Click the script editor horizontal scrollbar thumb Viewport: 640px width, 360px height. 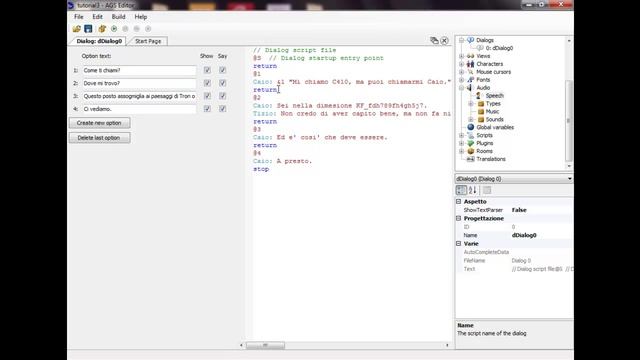265,345
